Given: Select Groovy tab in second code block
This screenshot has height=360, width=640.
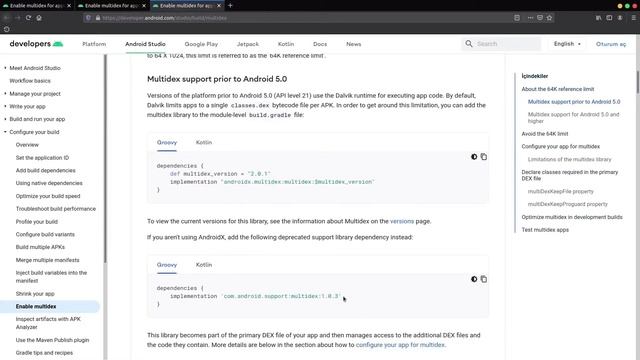Looking at the screenshot, I should [x=167, y=265].
